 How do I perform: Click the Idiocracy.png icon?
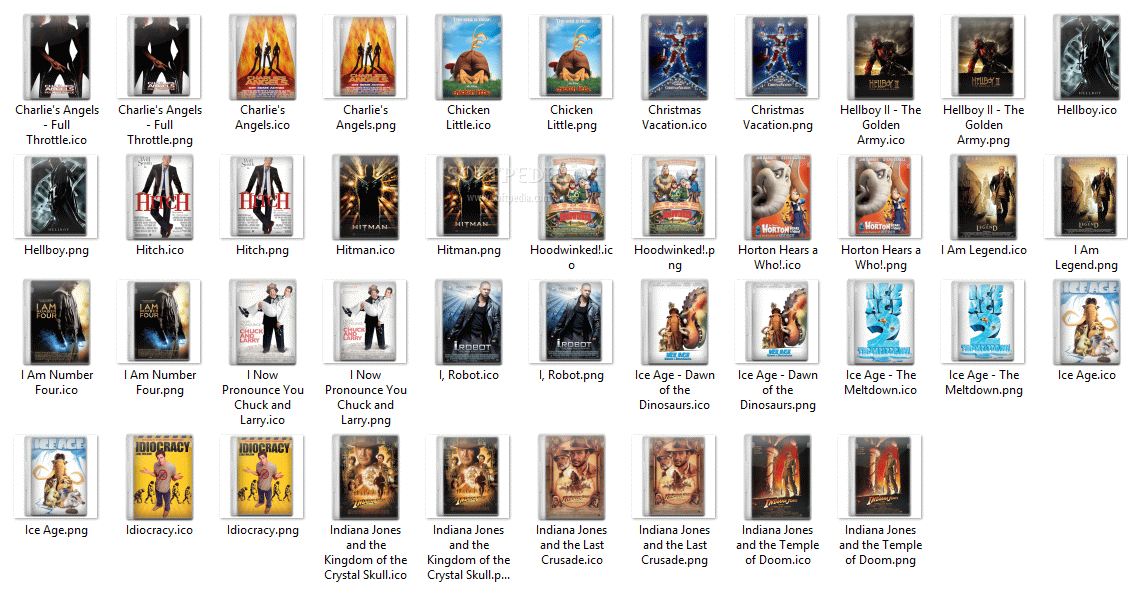263,476
